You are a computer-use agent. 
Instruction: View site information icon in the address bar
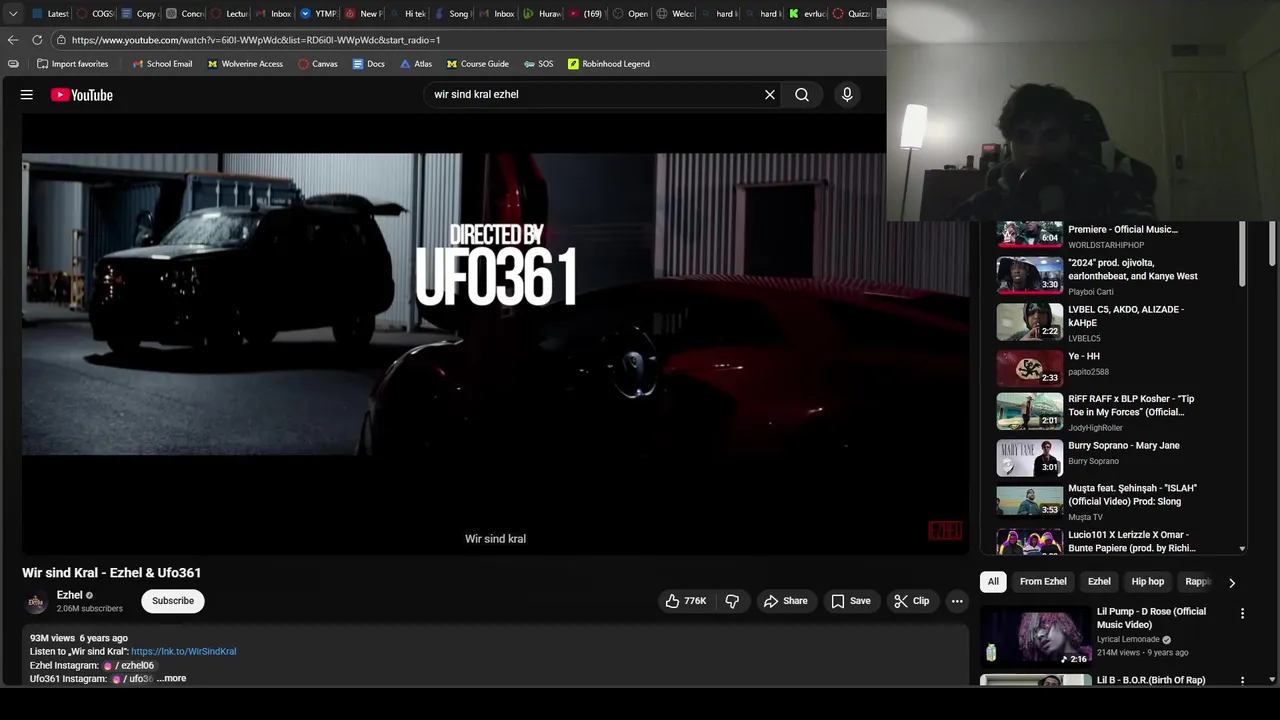61,40
